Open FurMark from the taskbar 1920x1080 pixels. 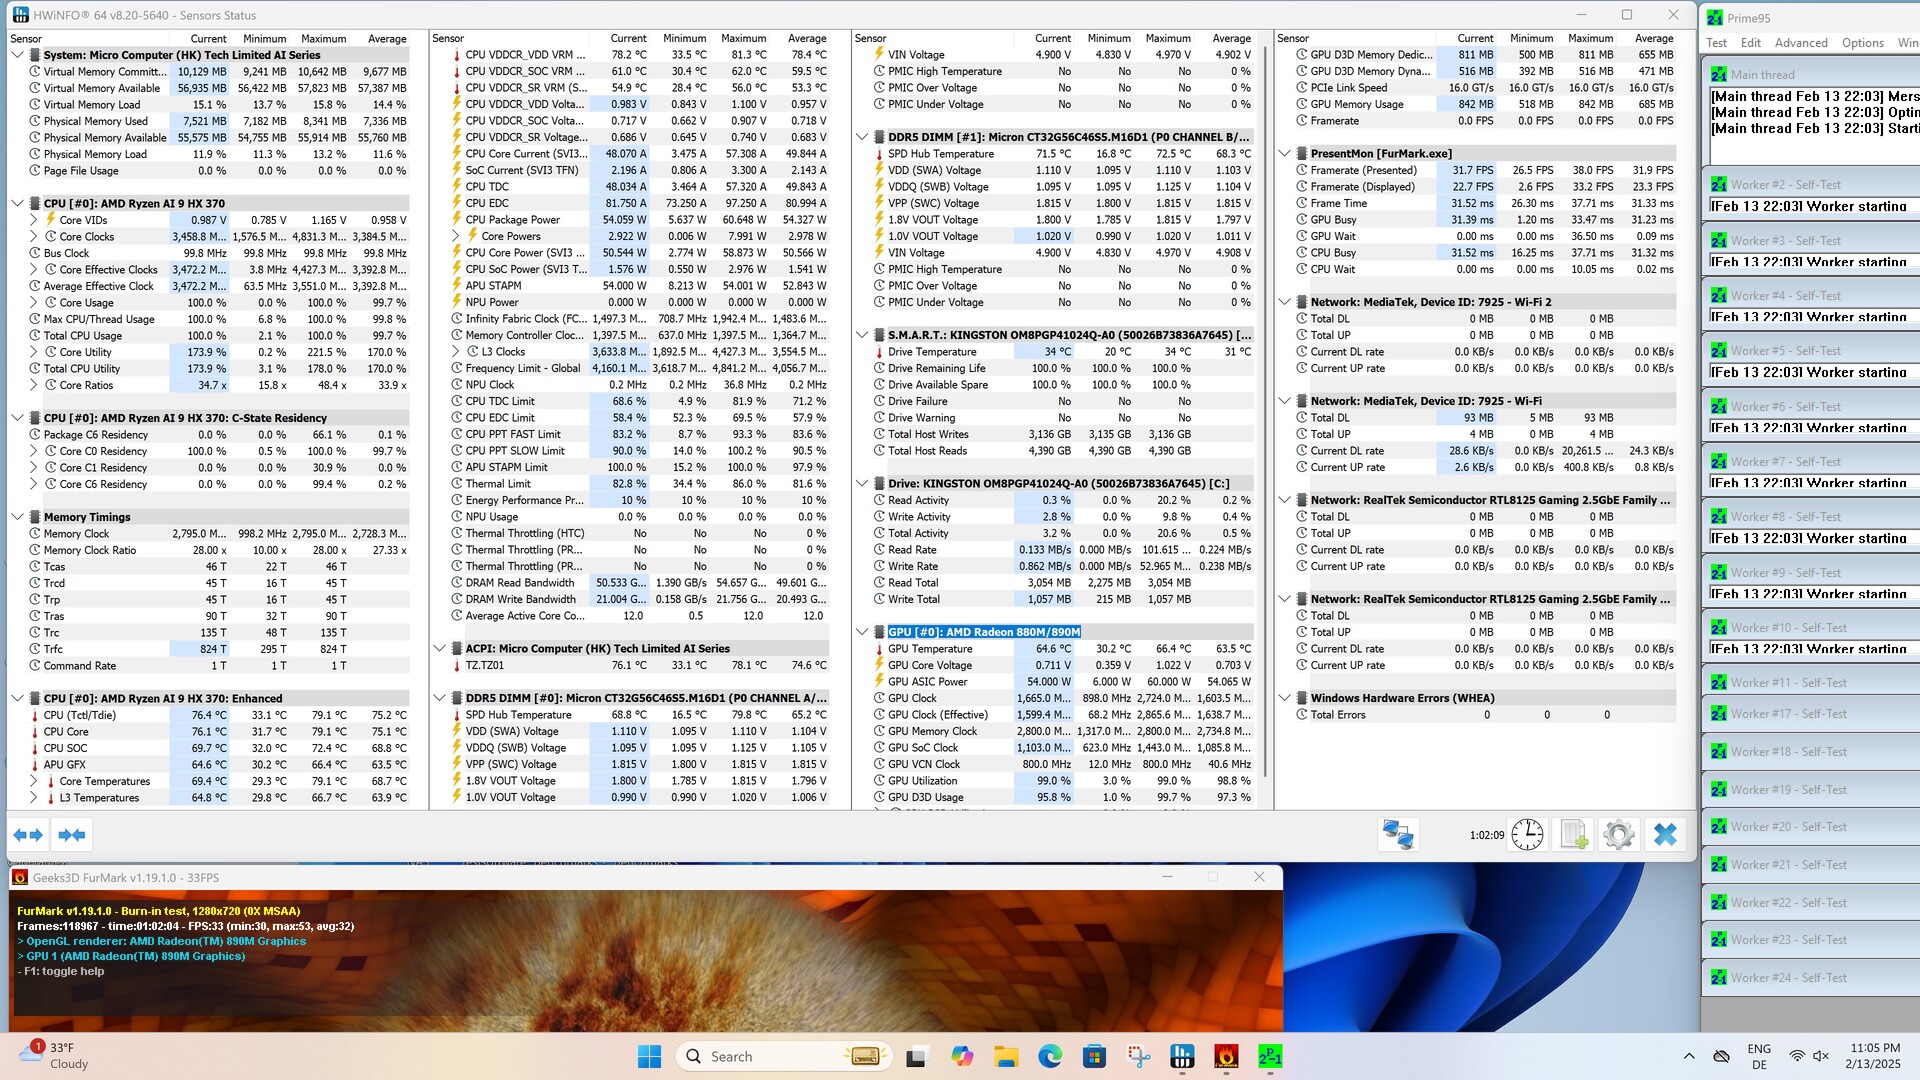click(x=1226, y=1057)
